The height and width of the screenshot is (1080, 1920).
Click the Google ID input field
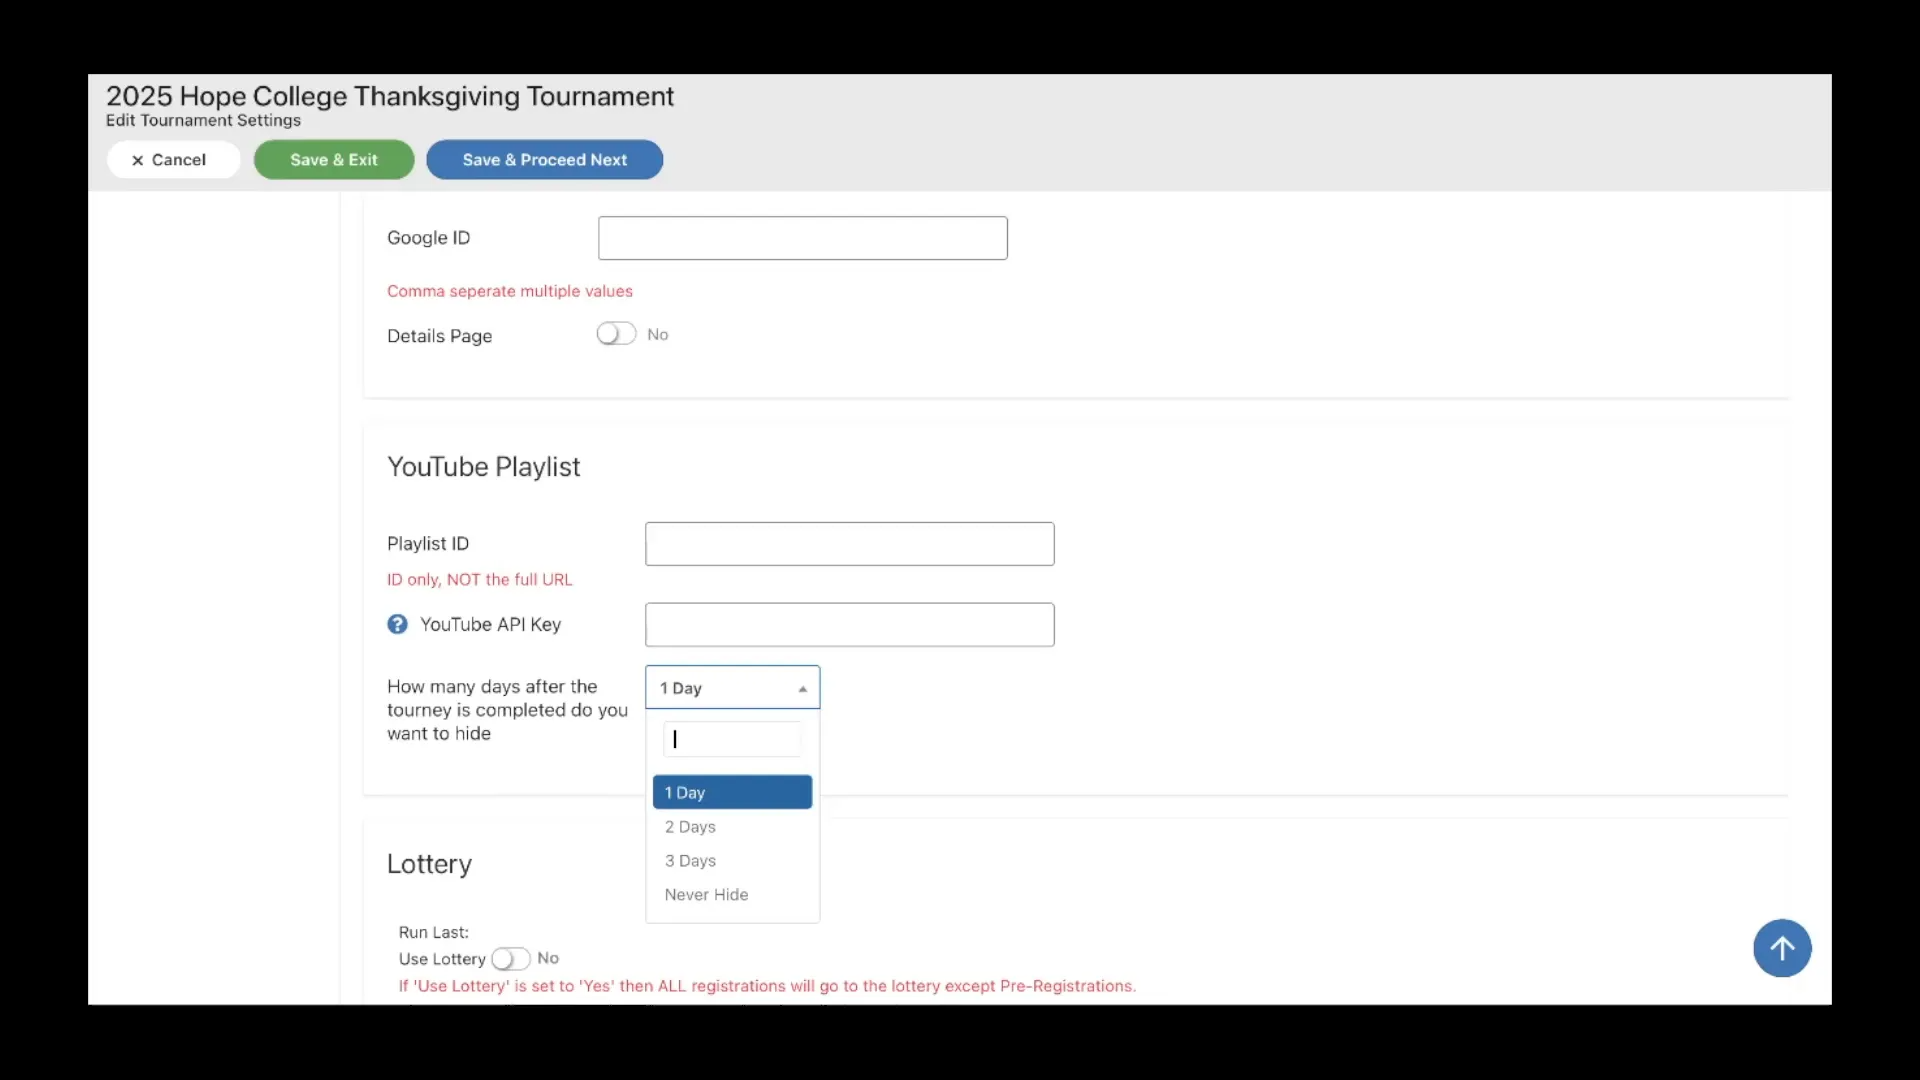802,238
